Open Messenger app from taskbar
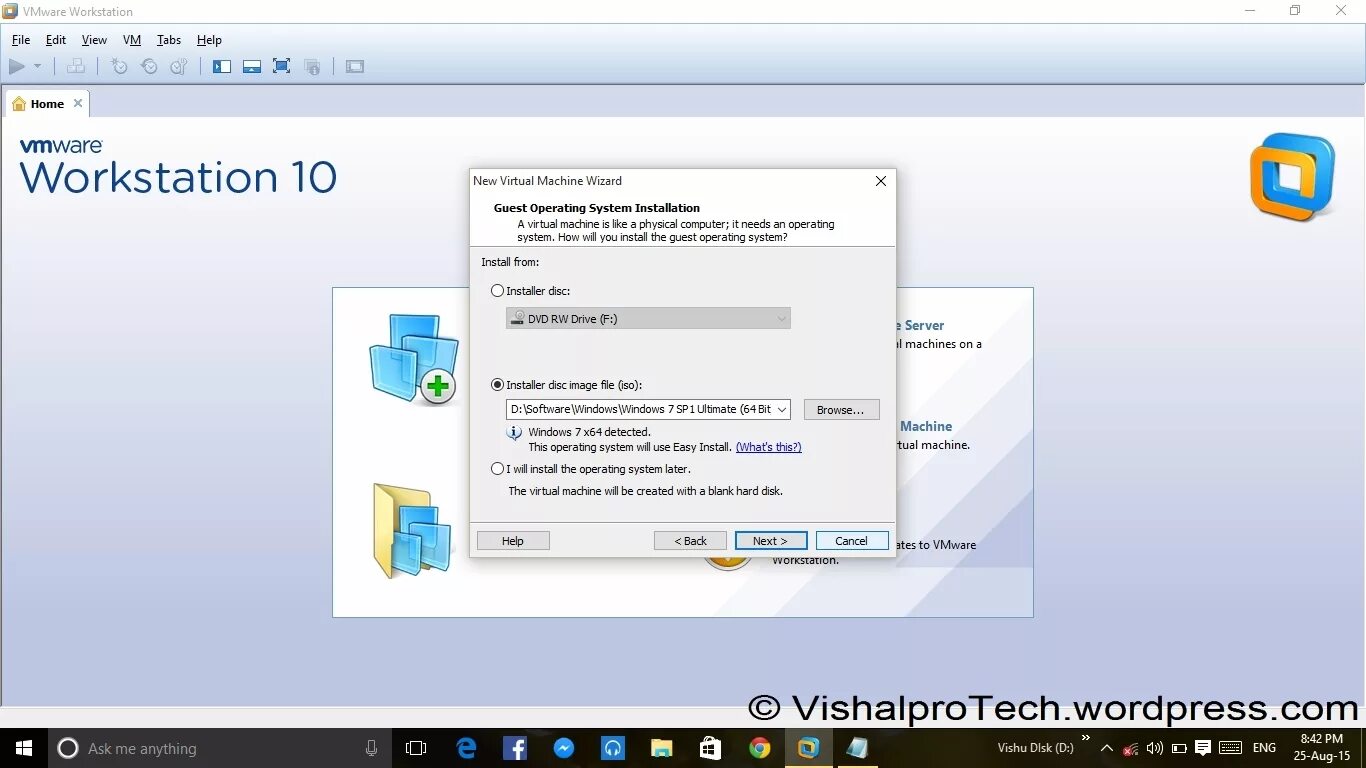Image resolution: width=1366 pixels, height=768 pixels. [x=564, y=748]
